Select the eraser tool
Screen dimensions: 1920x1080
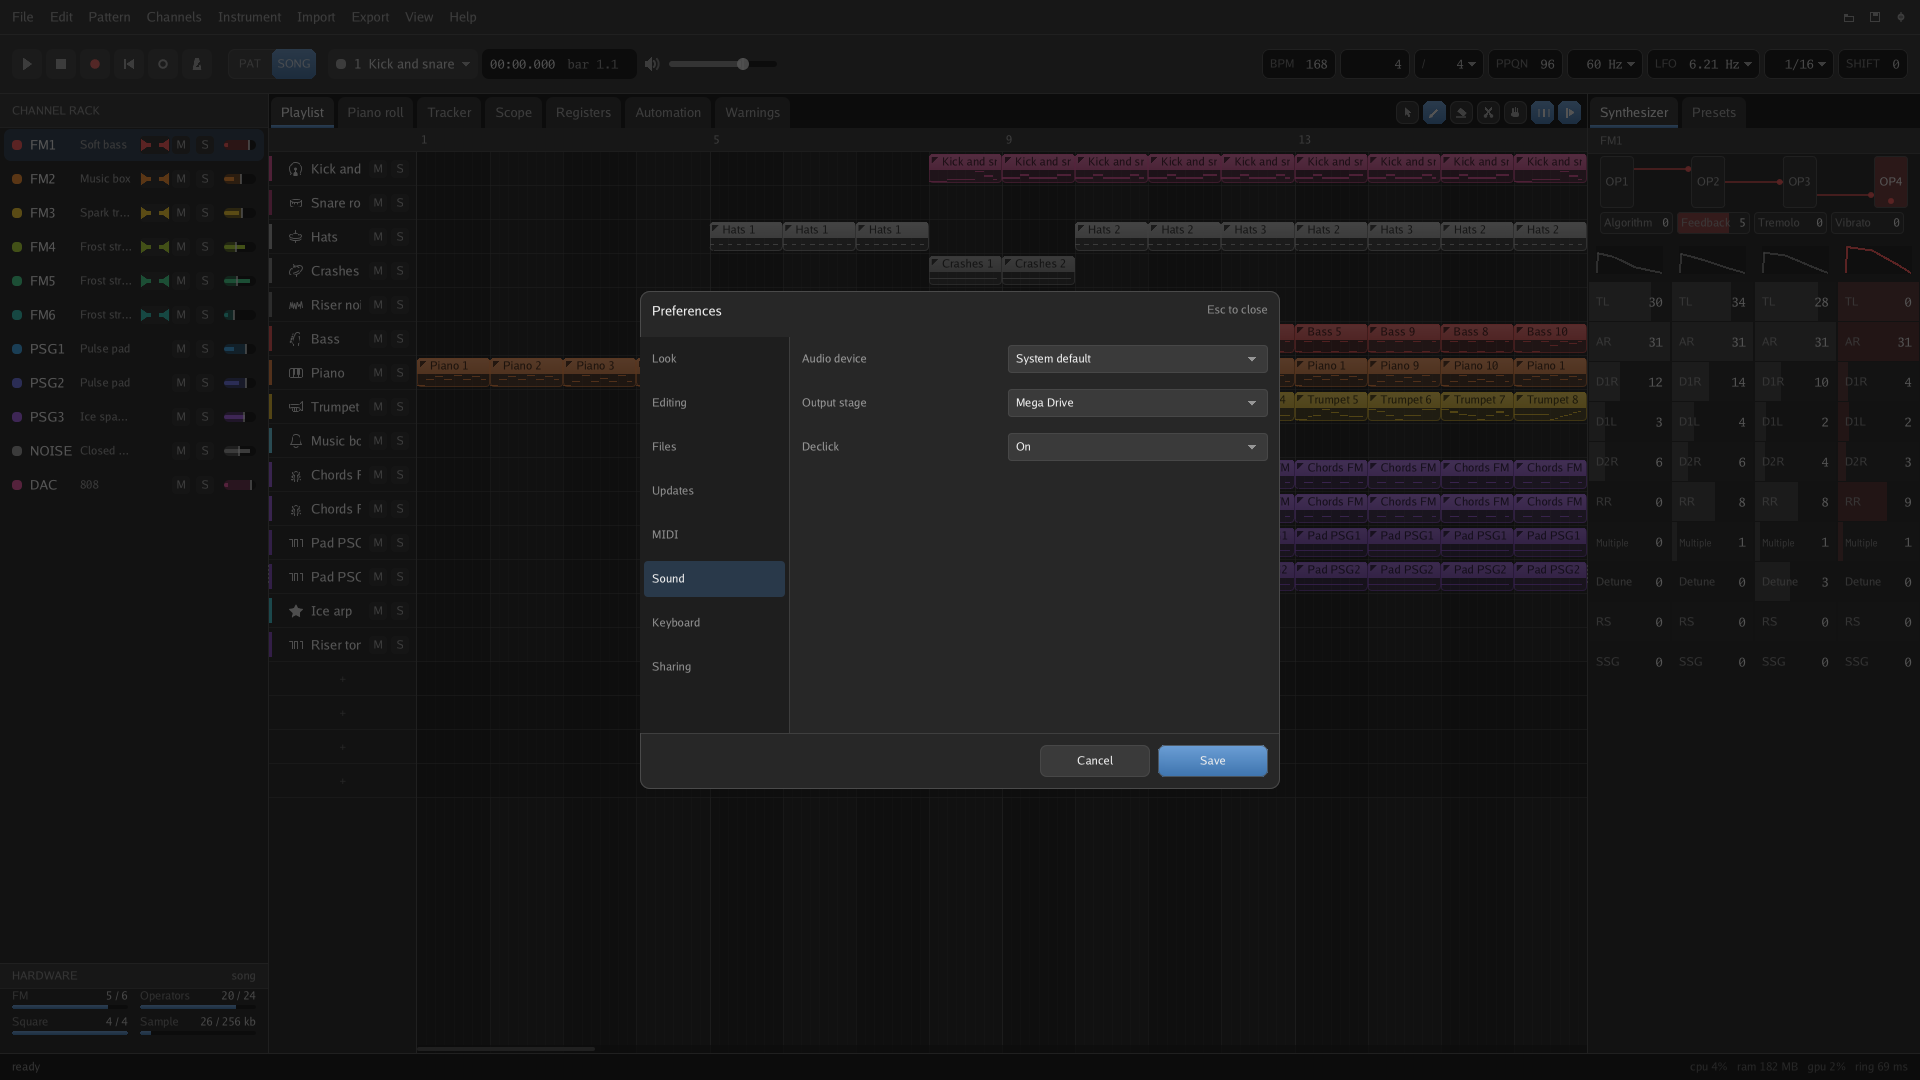tap(1461, 113)
